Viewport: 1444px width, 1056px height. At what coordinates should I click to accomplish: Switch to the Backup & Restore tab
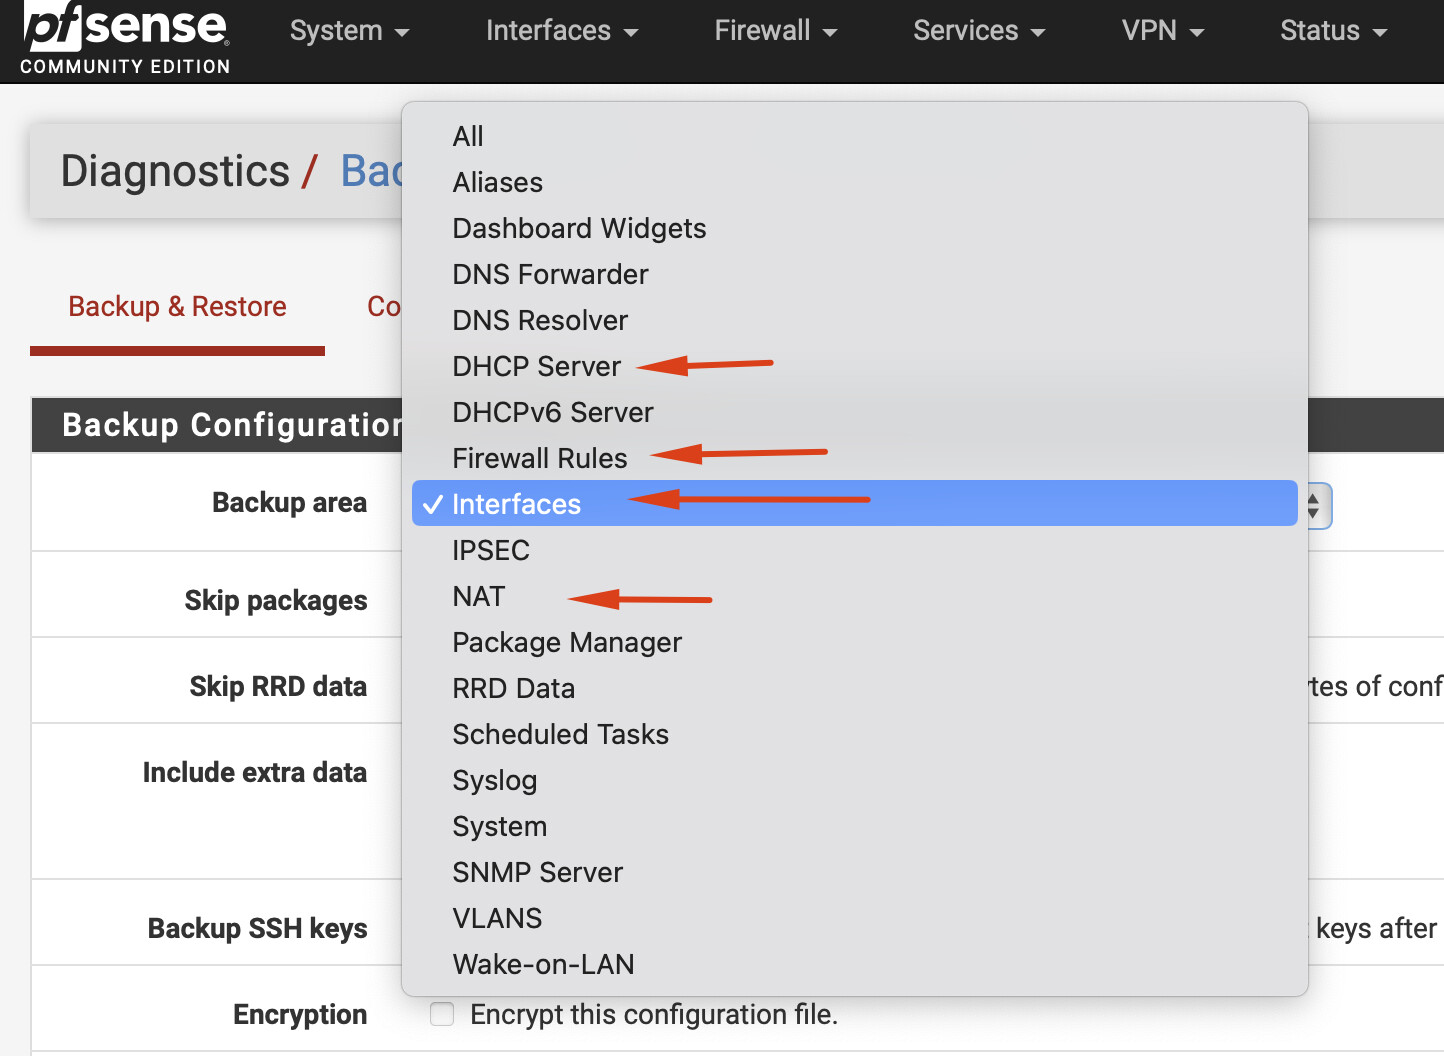tap(177, 307)
